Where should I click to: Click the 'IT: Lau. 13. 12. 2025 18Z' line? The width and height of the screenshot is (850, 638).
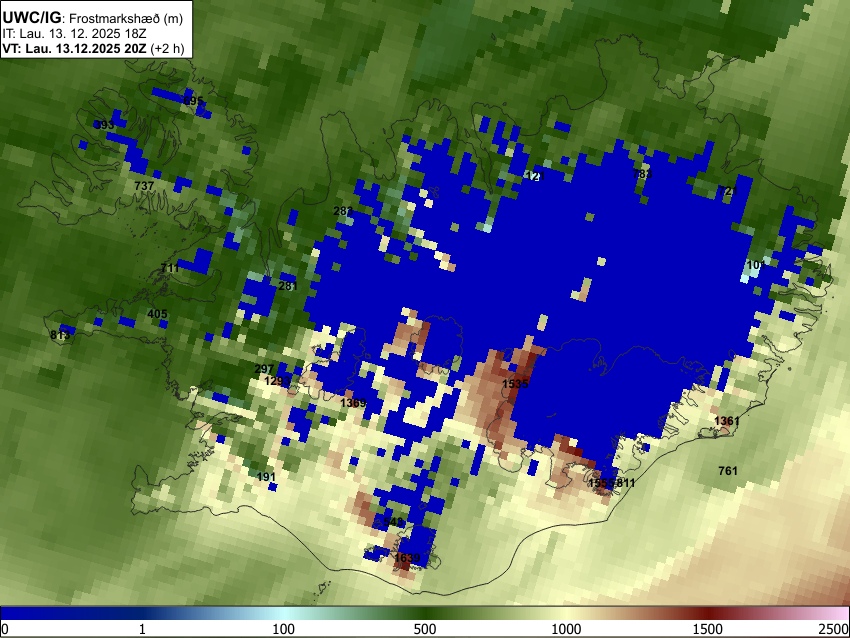(74, 34)
